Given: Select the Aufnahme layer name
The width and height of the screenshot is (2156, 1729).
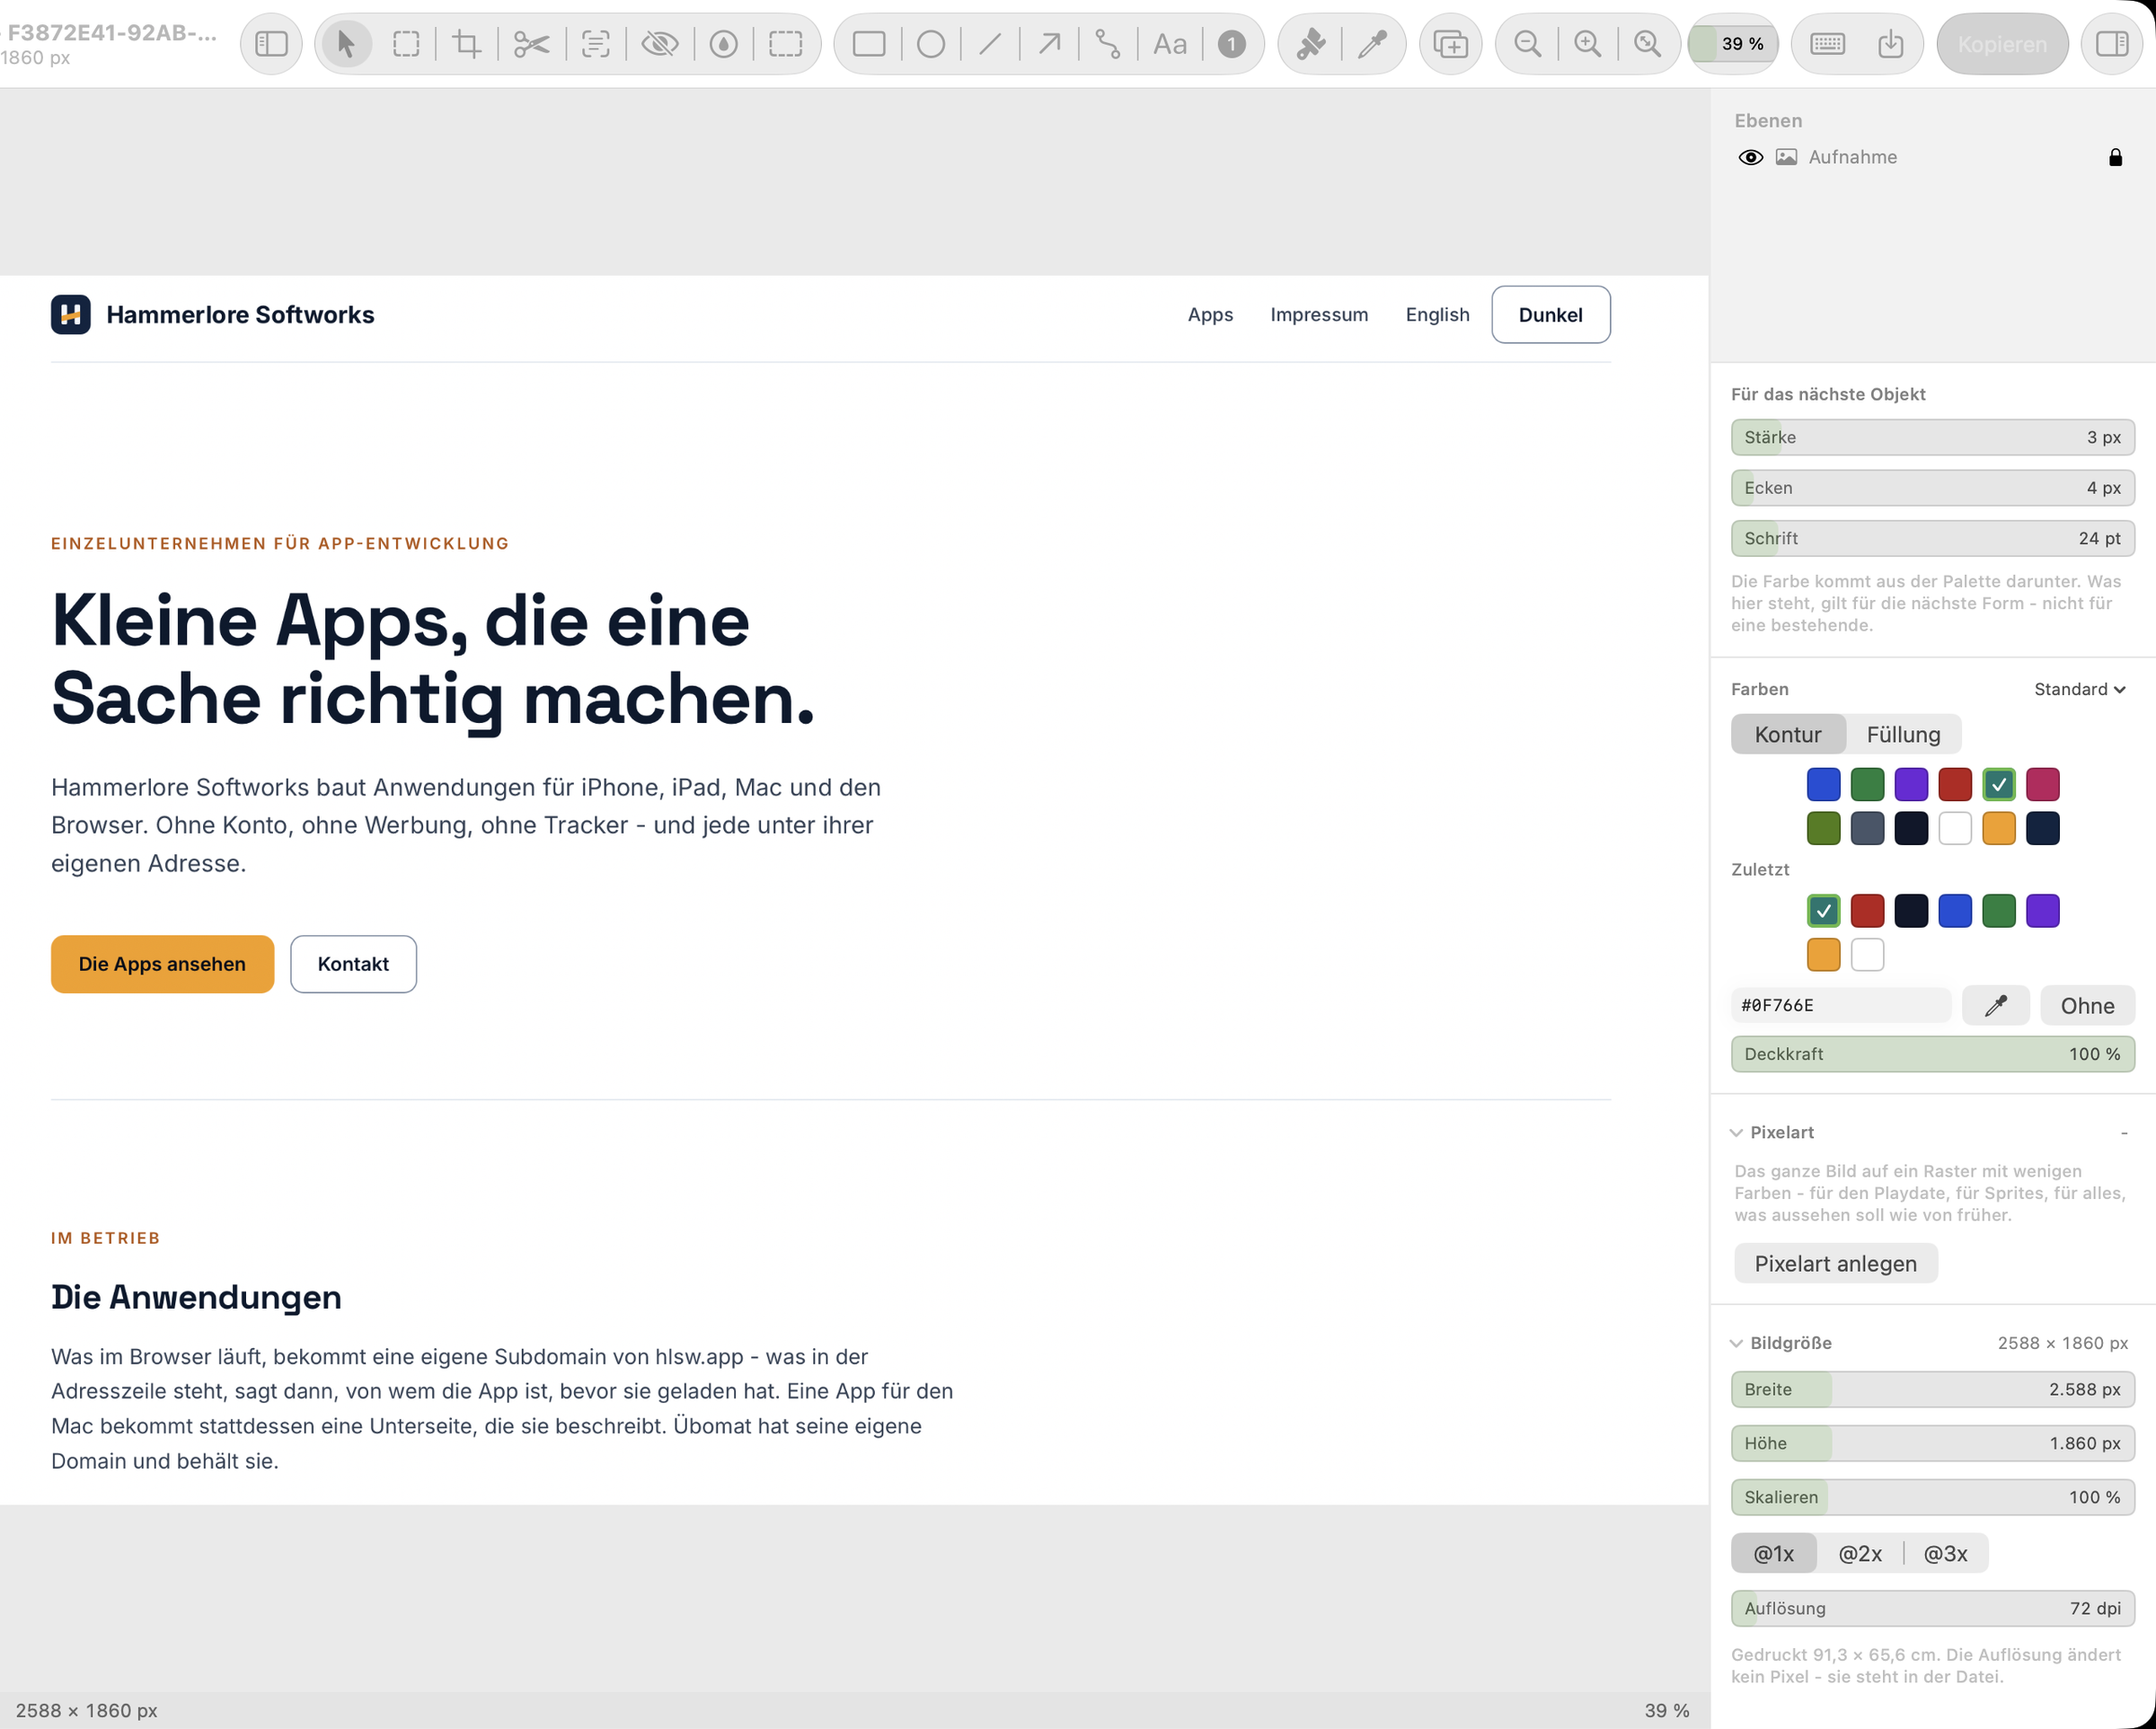Looking at the screenshot, I should point(1852,157).
